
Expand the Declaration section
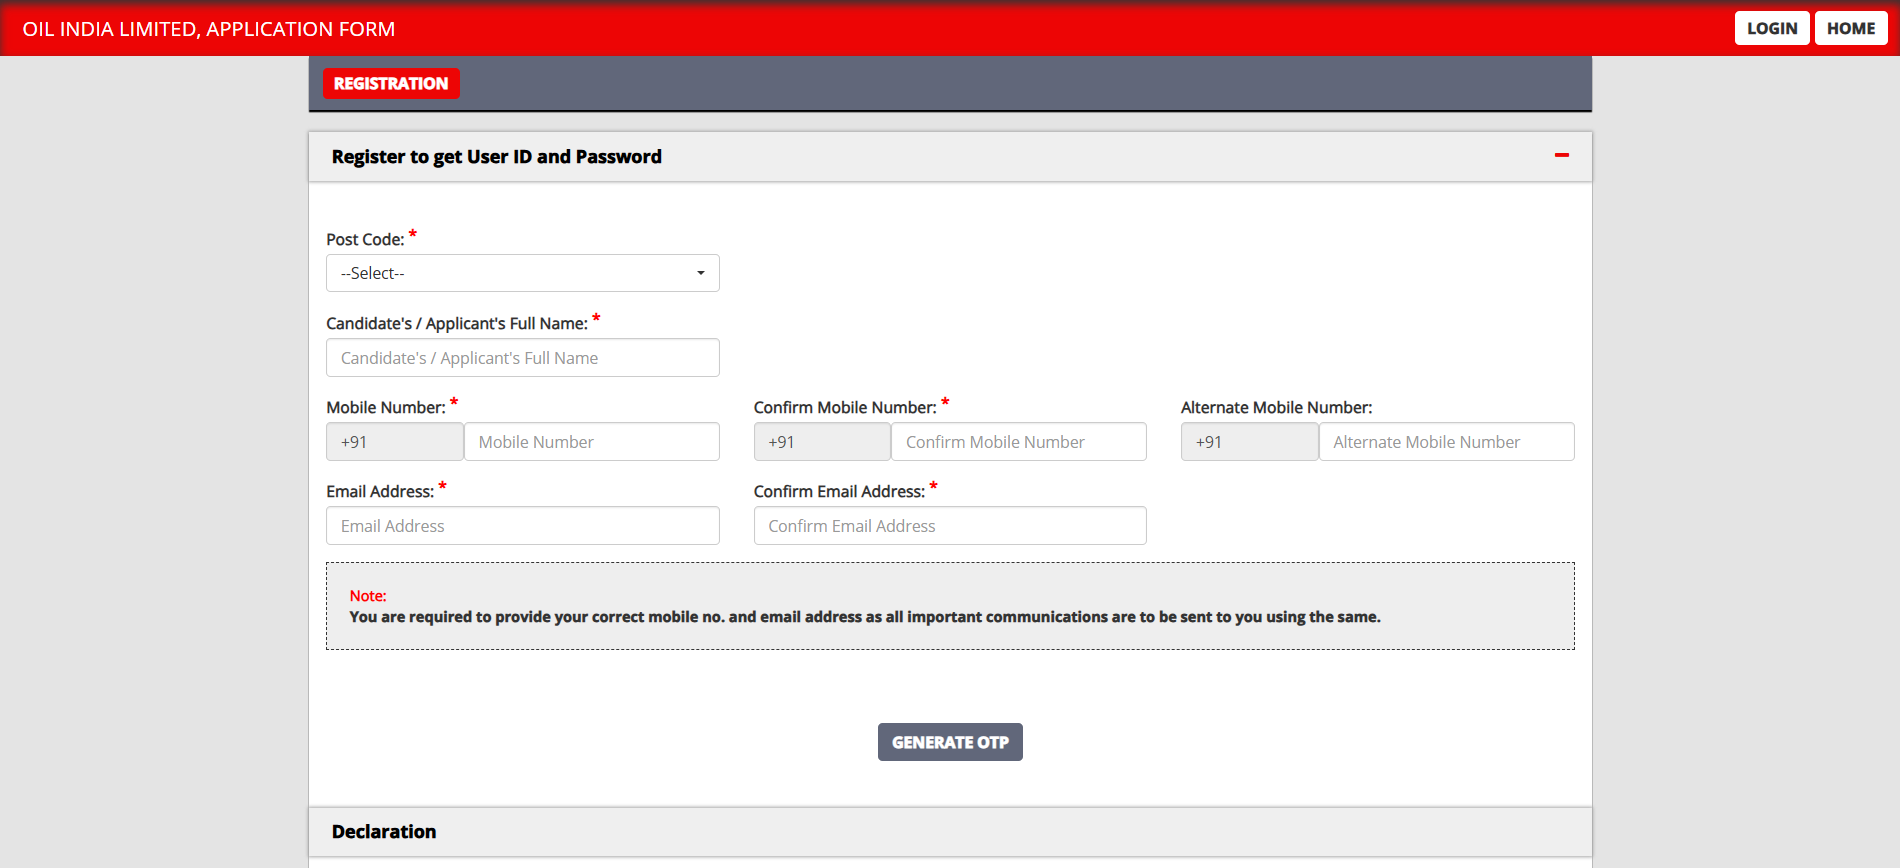[x=384, y=832]
